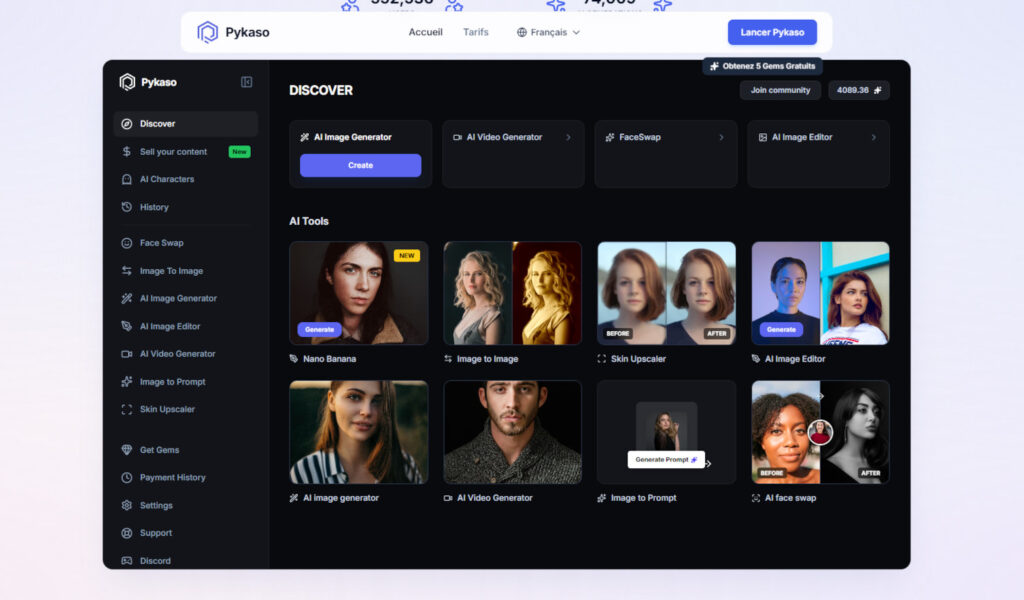The width and height of the screenshot is (1024, 600).
Task: Open Image To Image from the sidebar
Action: 185,271
